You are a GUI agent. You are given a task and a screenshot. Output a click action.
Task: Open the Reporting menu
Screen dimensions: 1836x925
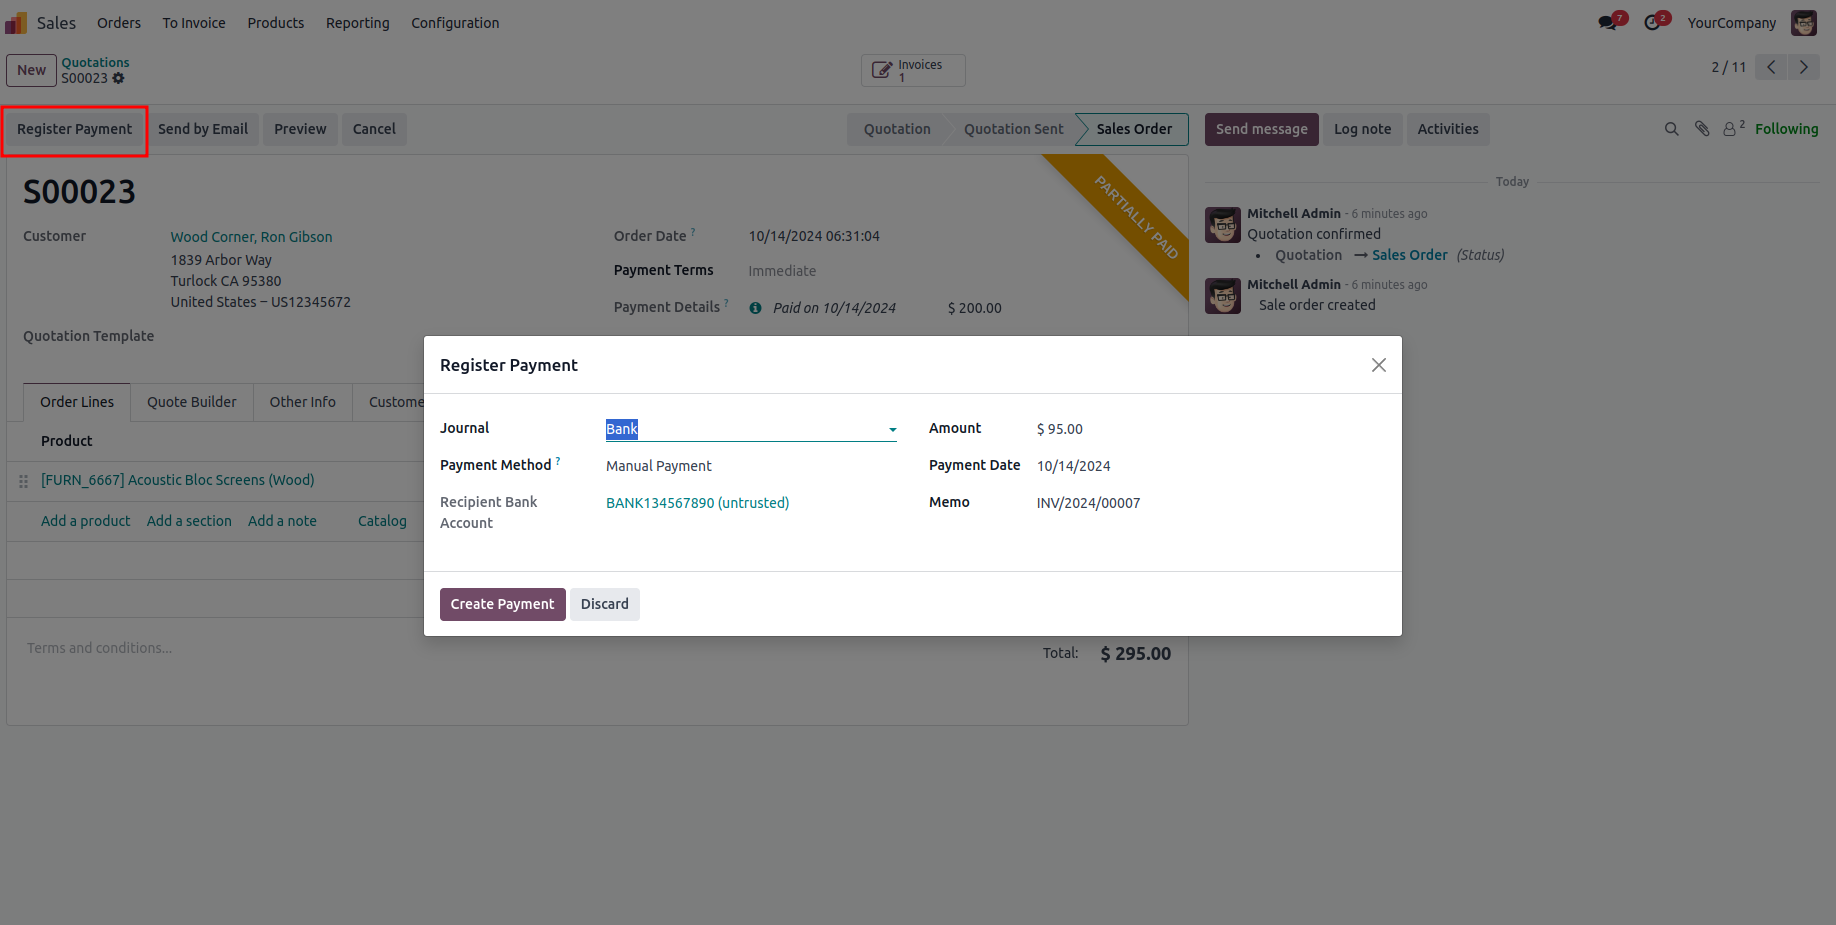point(357,23)
